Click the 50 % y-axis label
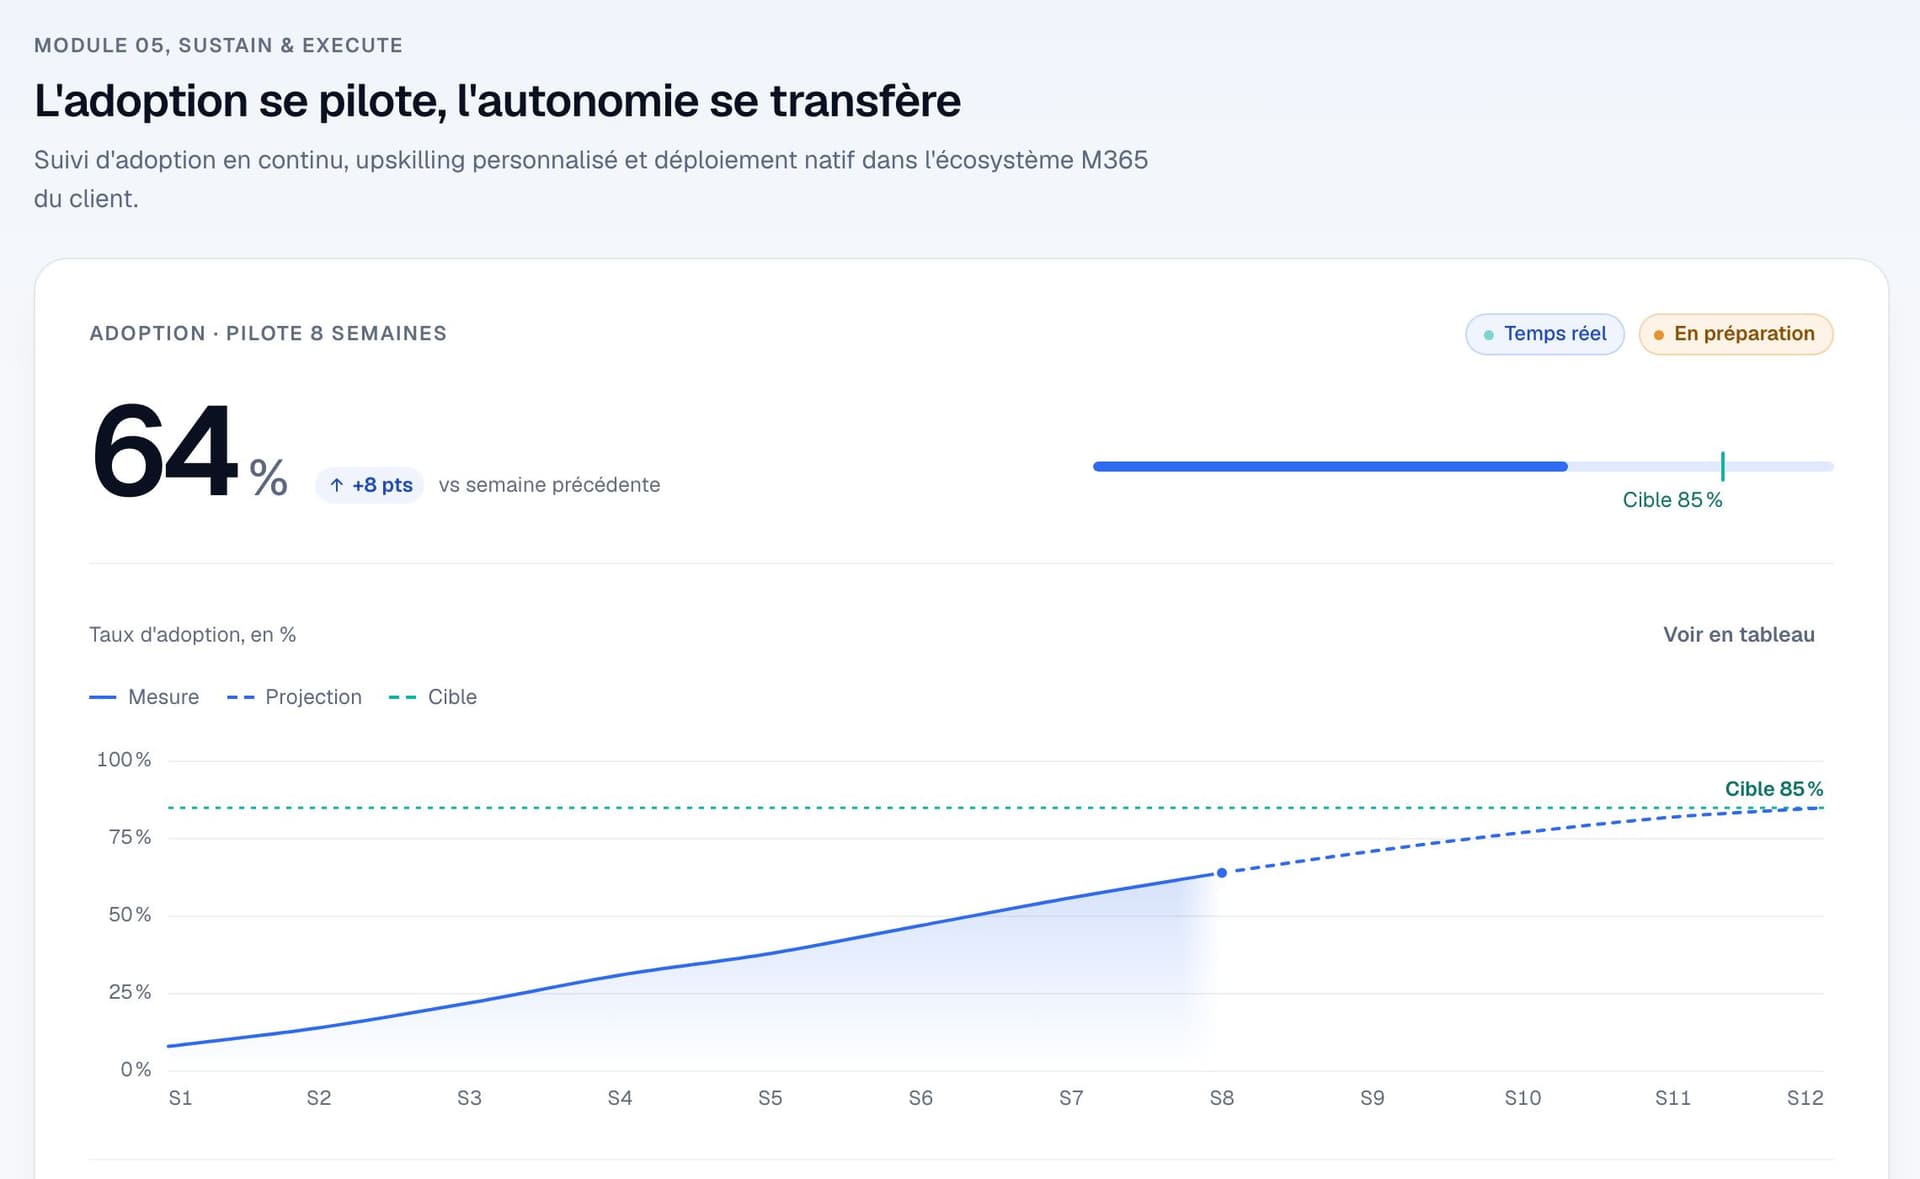Screen dimensions: 1920x1179 coord(130,915)
